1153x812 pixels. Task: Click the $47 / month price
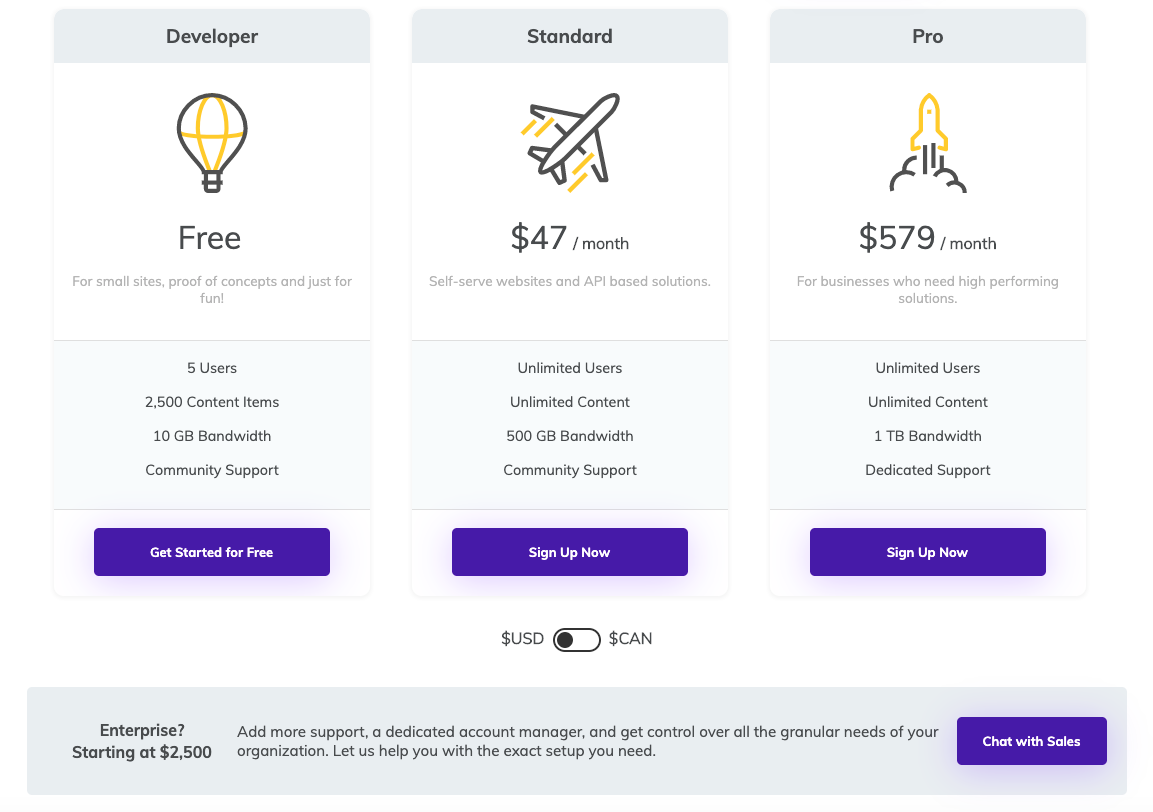tap(570, 238)
